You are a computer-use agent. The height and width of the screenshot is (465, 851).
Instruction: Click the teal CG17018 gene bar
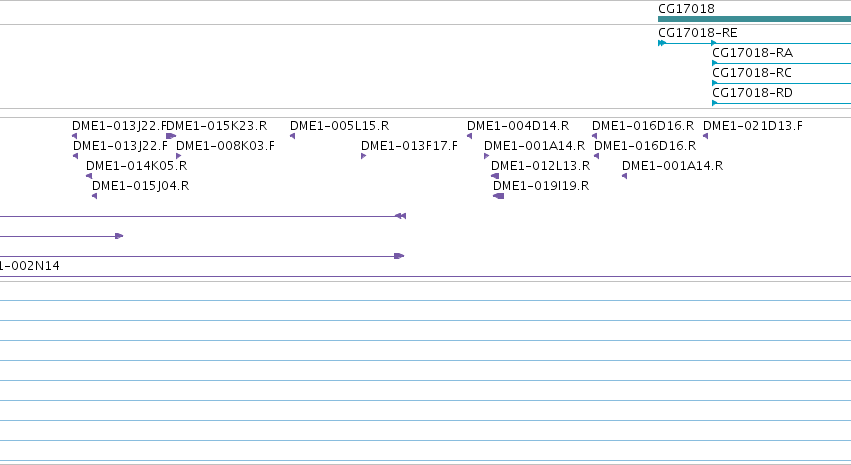[754, 19]
